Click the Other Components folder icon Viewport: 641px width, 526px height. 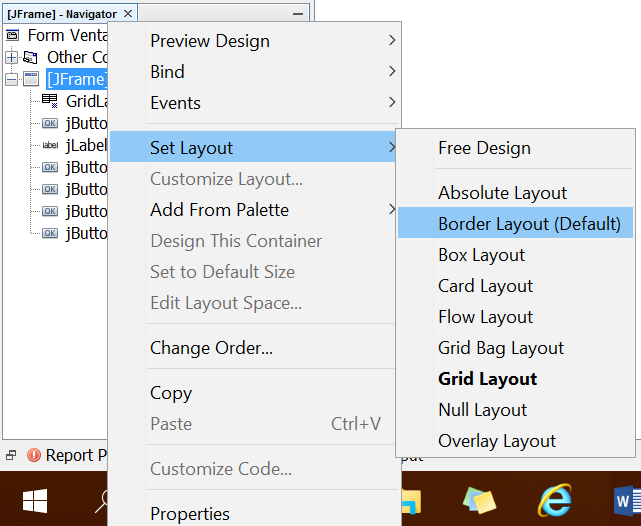click(31, 57)
